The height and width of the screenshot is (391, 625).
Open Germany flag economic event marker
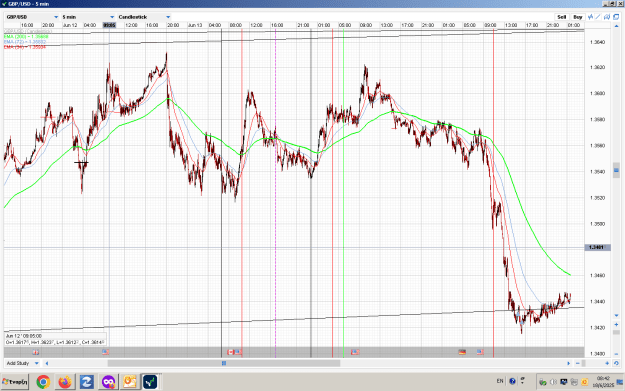click(x=462, y=352)
